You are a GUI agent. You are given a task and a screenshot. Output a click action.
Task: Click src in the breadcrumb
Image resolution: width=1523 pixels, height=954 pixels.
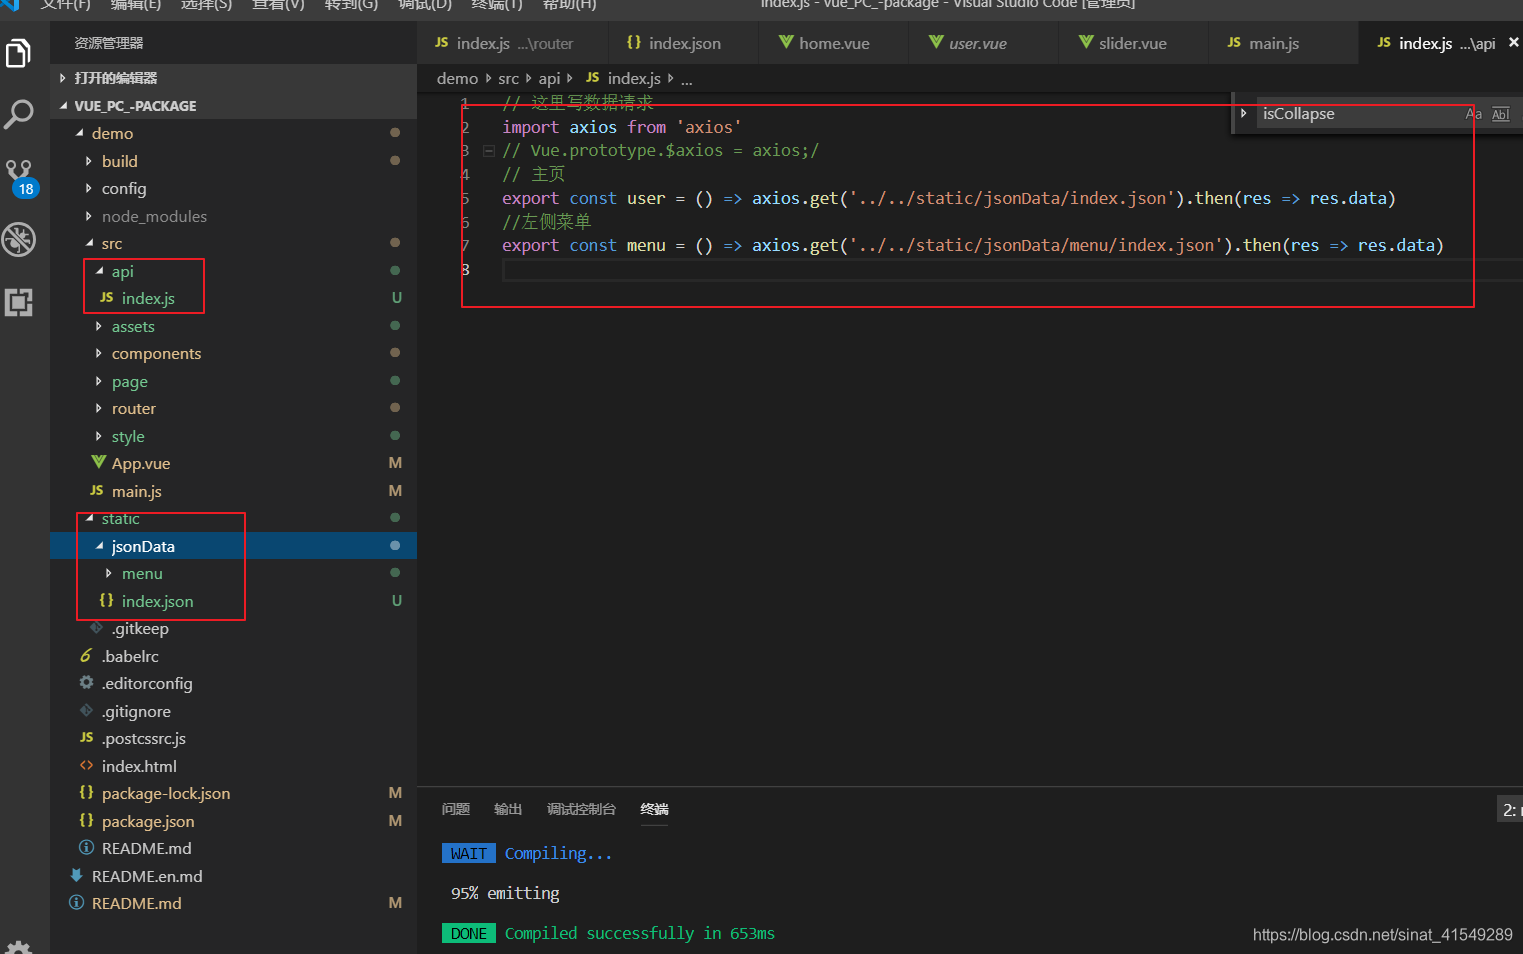[x=508, y=78]
